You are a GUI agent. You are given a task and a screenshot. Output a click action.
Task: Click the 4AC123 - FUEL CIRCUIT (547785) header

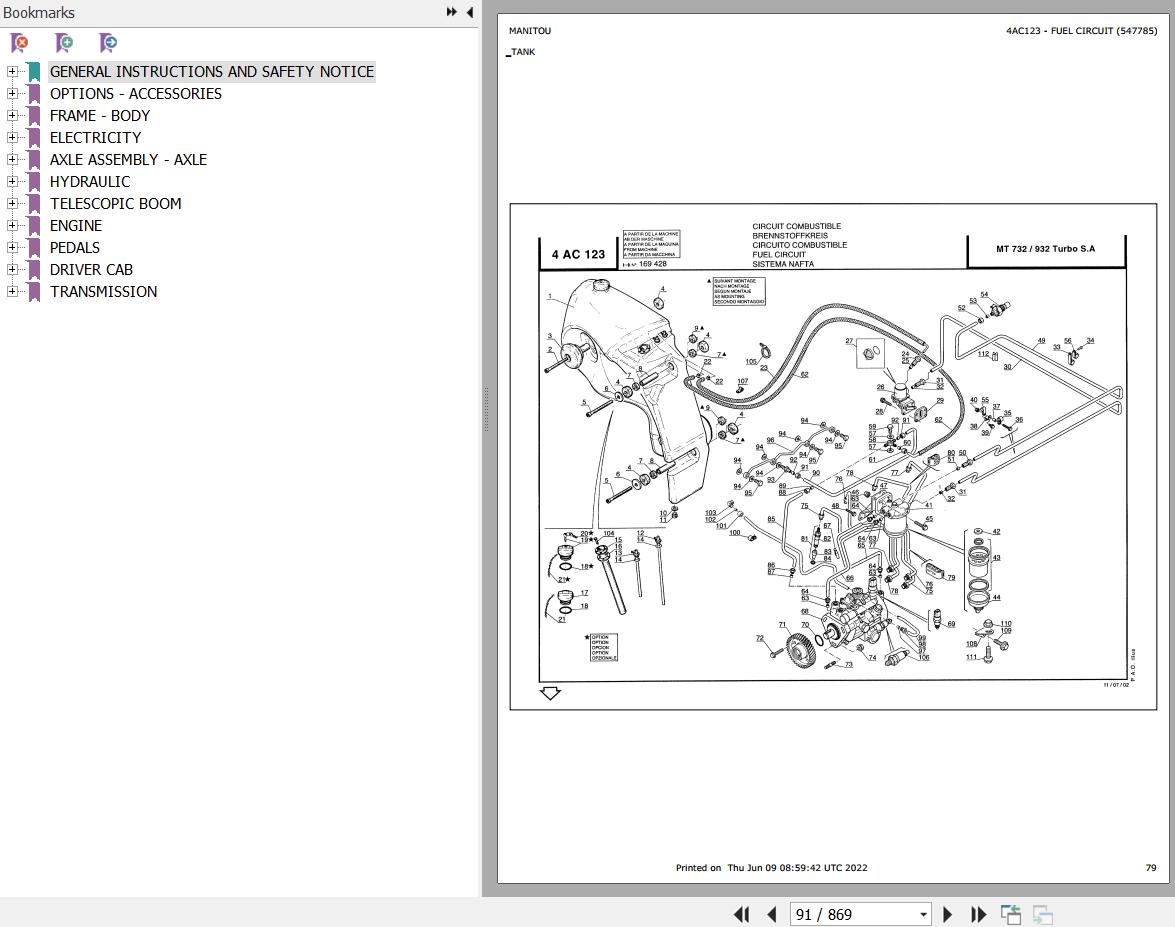click(1081, 31)
